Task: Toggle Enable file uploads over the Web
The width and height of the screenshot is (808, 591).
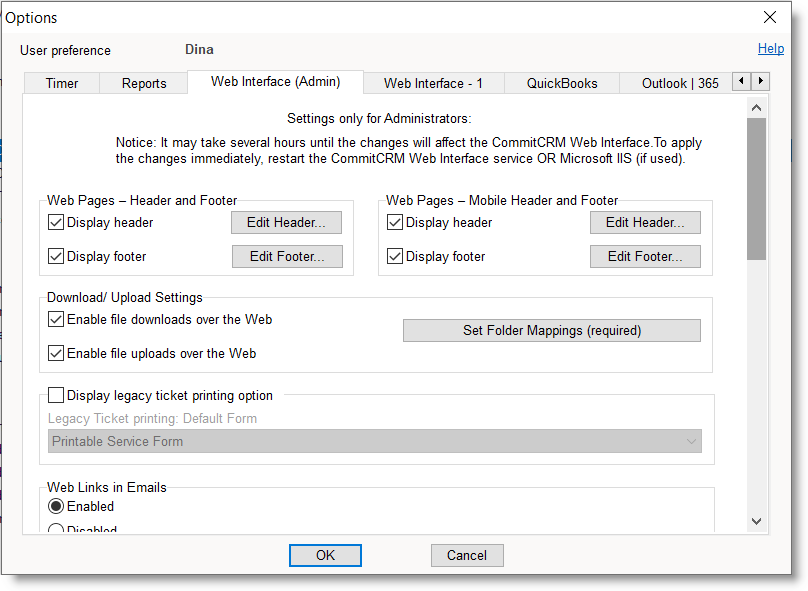Action: (x=57, y=353)
